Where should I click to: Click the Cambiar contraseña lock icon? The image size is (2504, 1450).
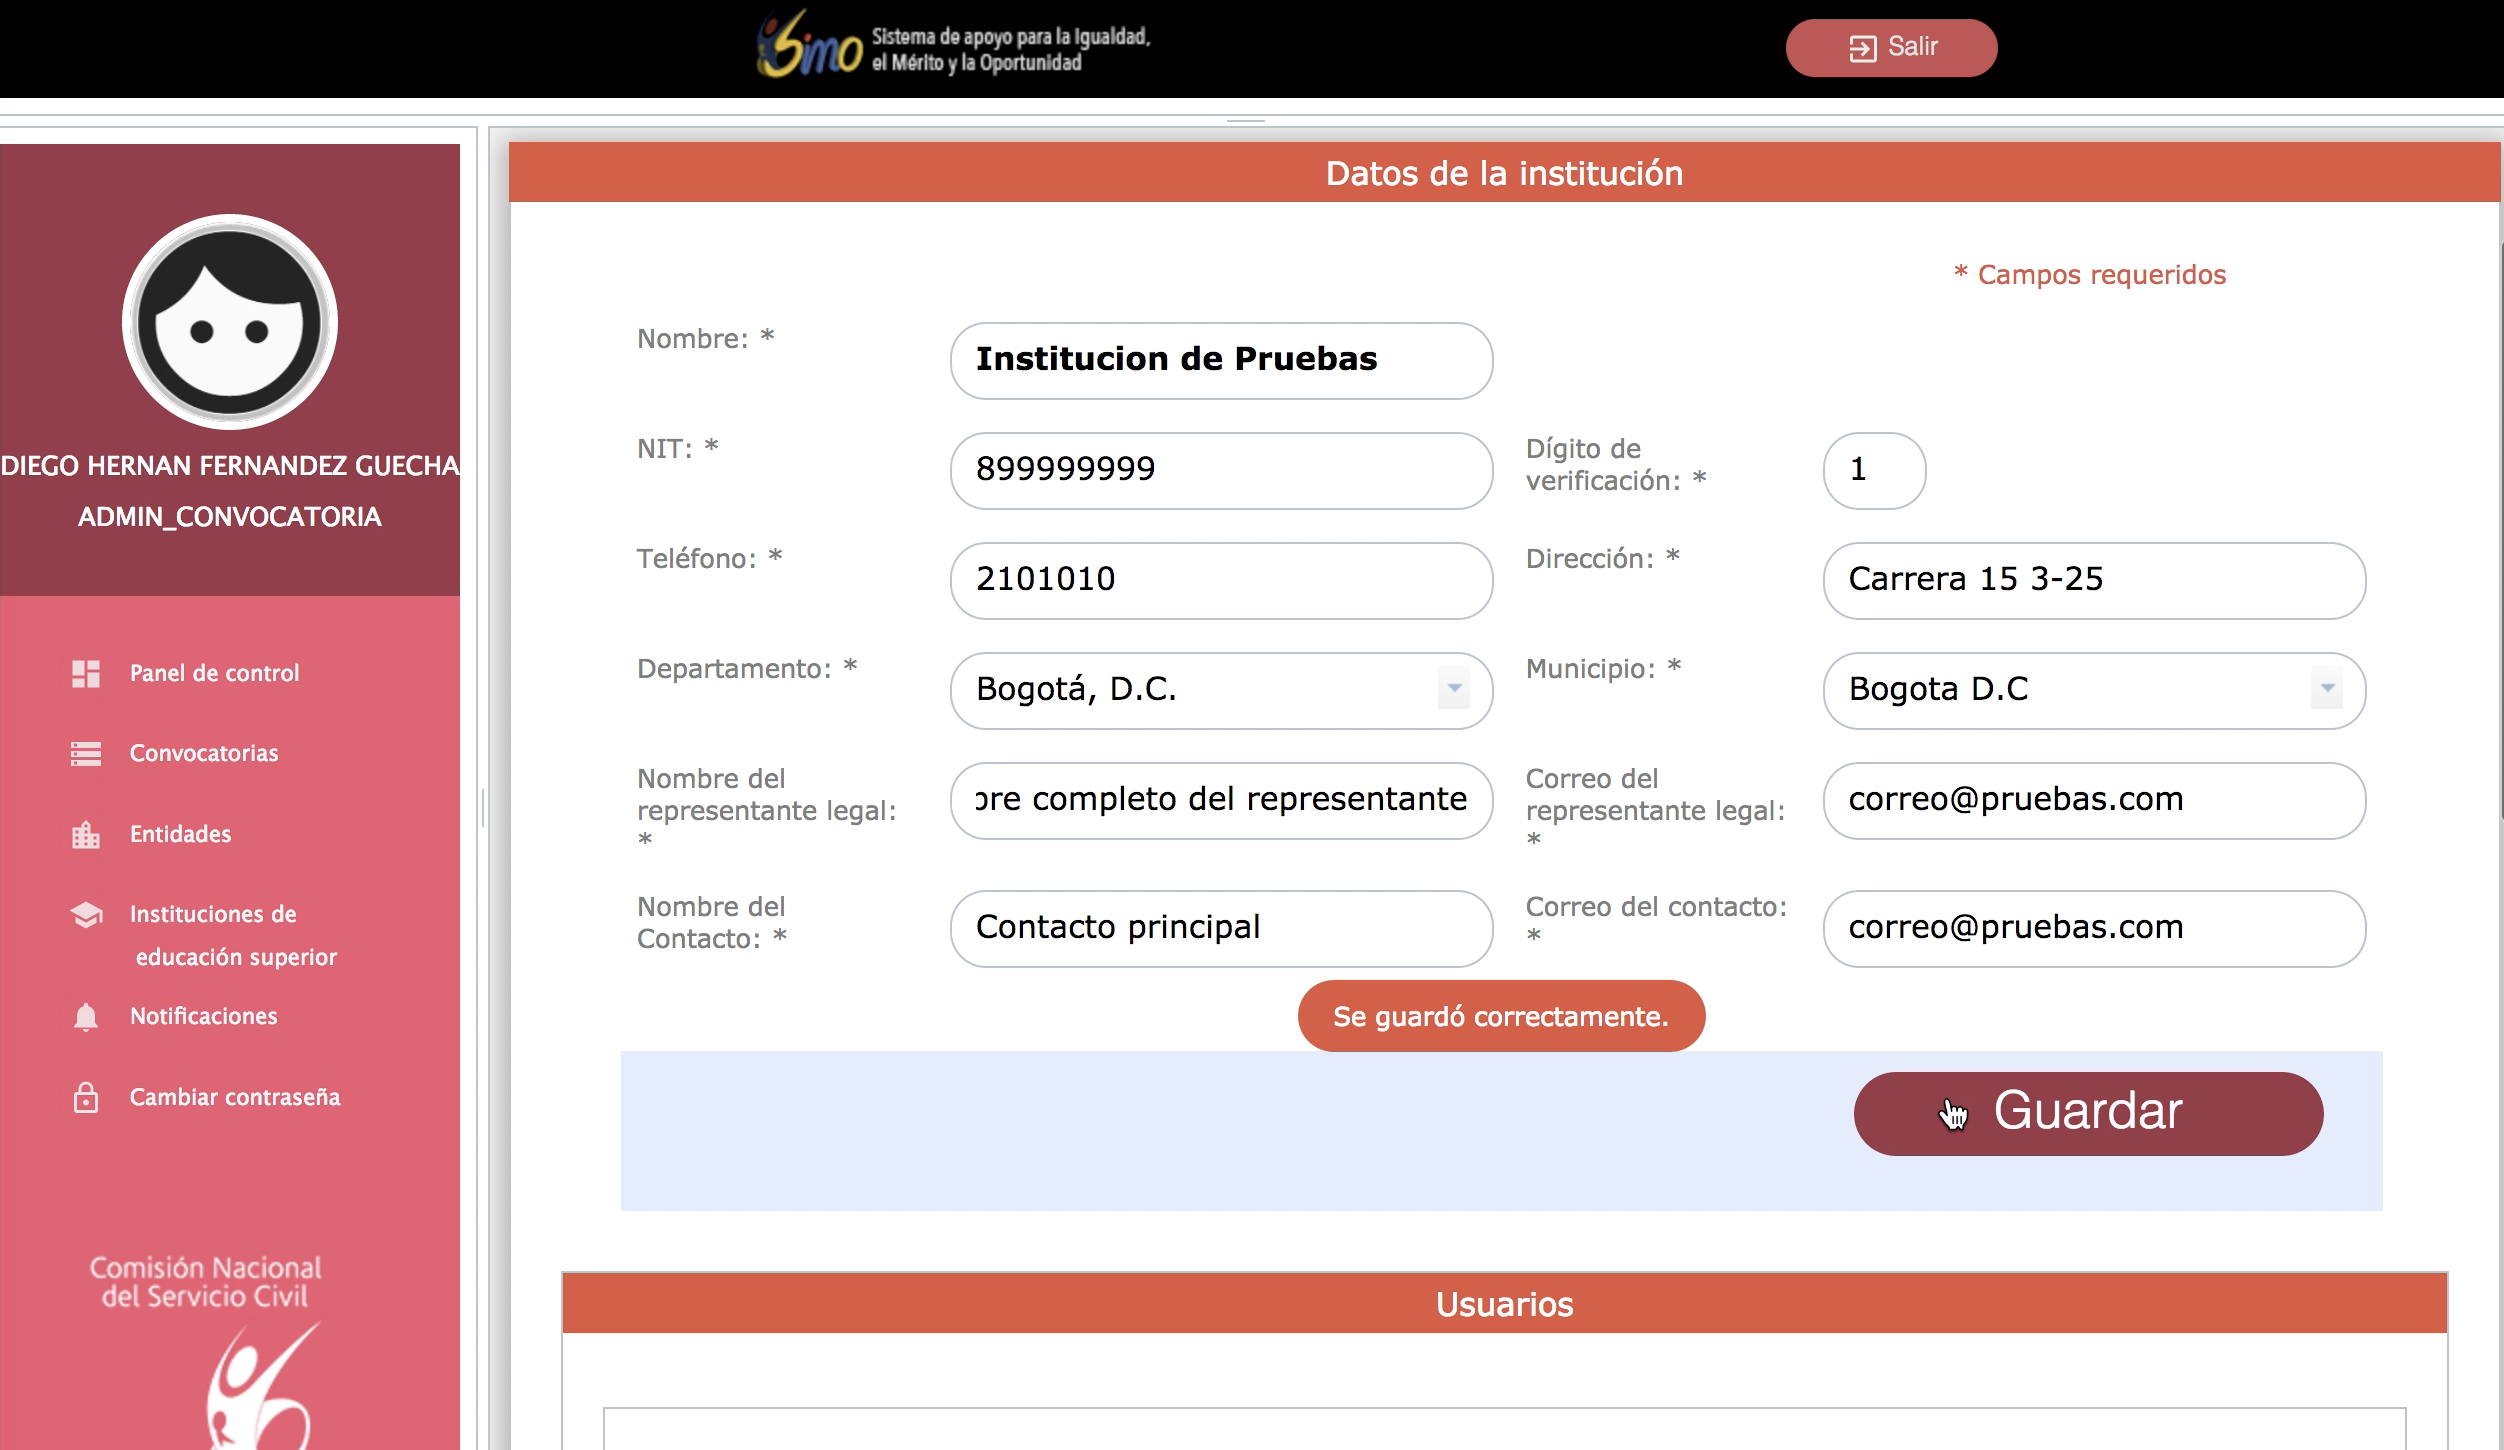pos(86,1098)
